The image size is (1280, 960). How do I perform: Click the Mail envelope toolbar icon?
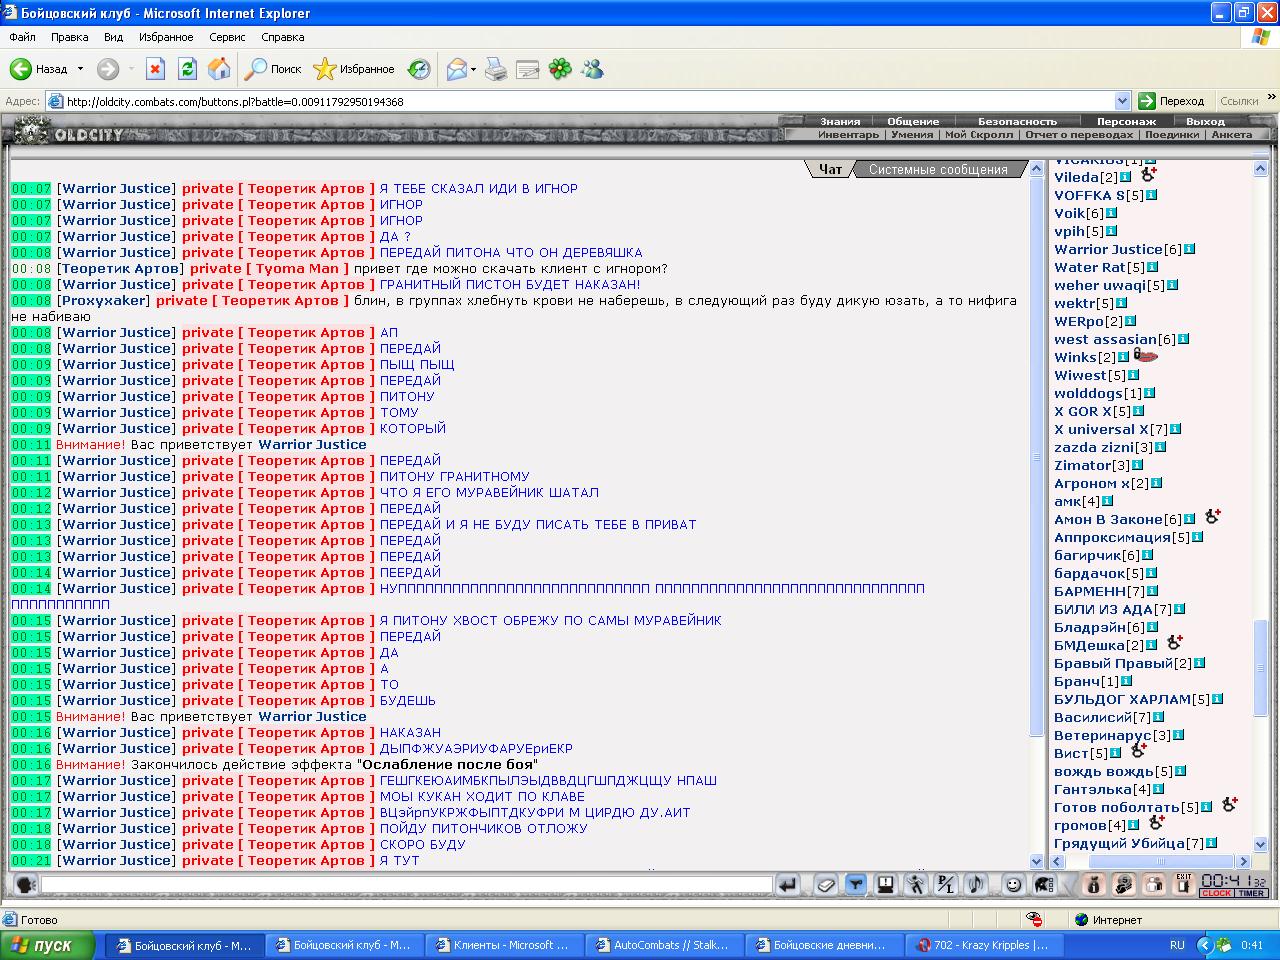[x=456, y=69]
